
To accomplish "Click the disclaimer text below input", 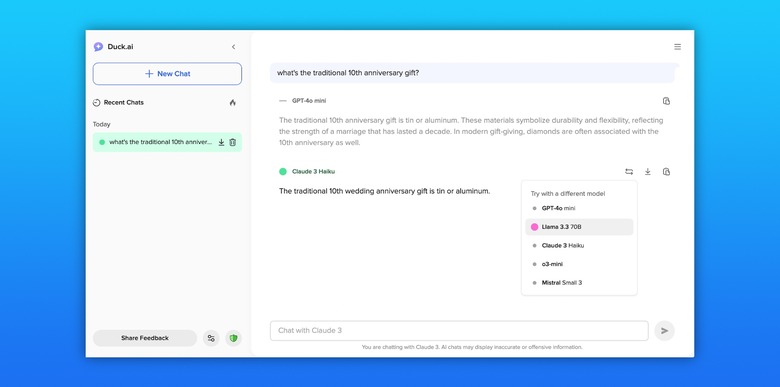I will (x=472, y=347).
